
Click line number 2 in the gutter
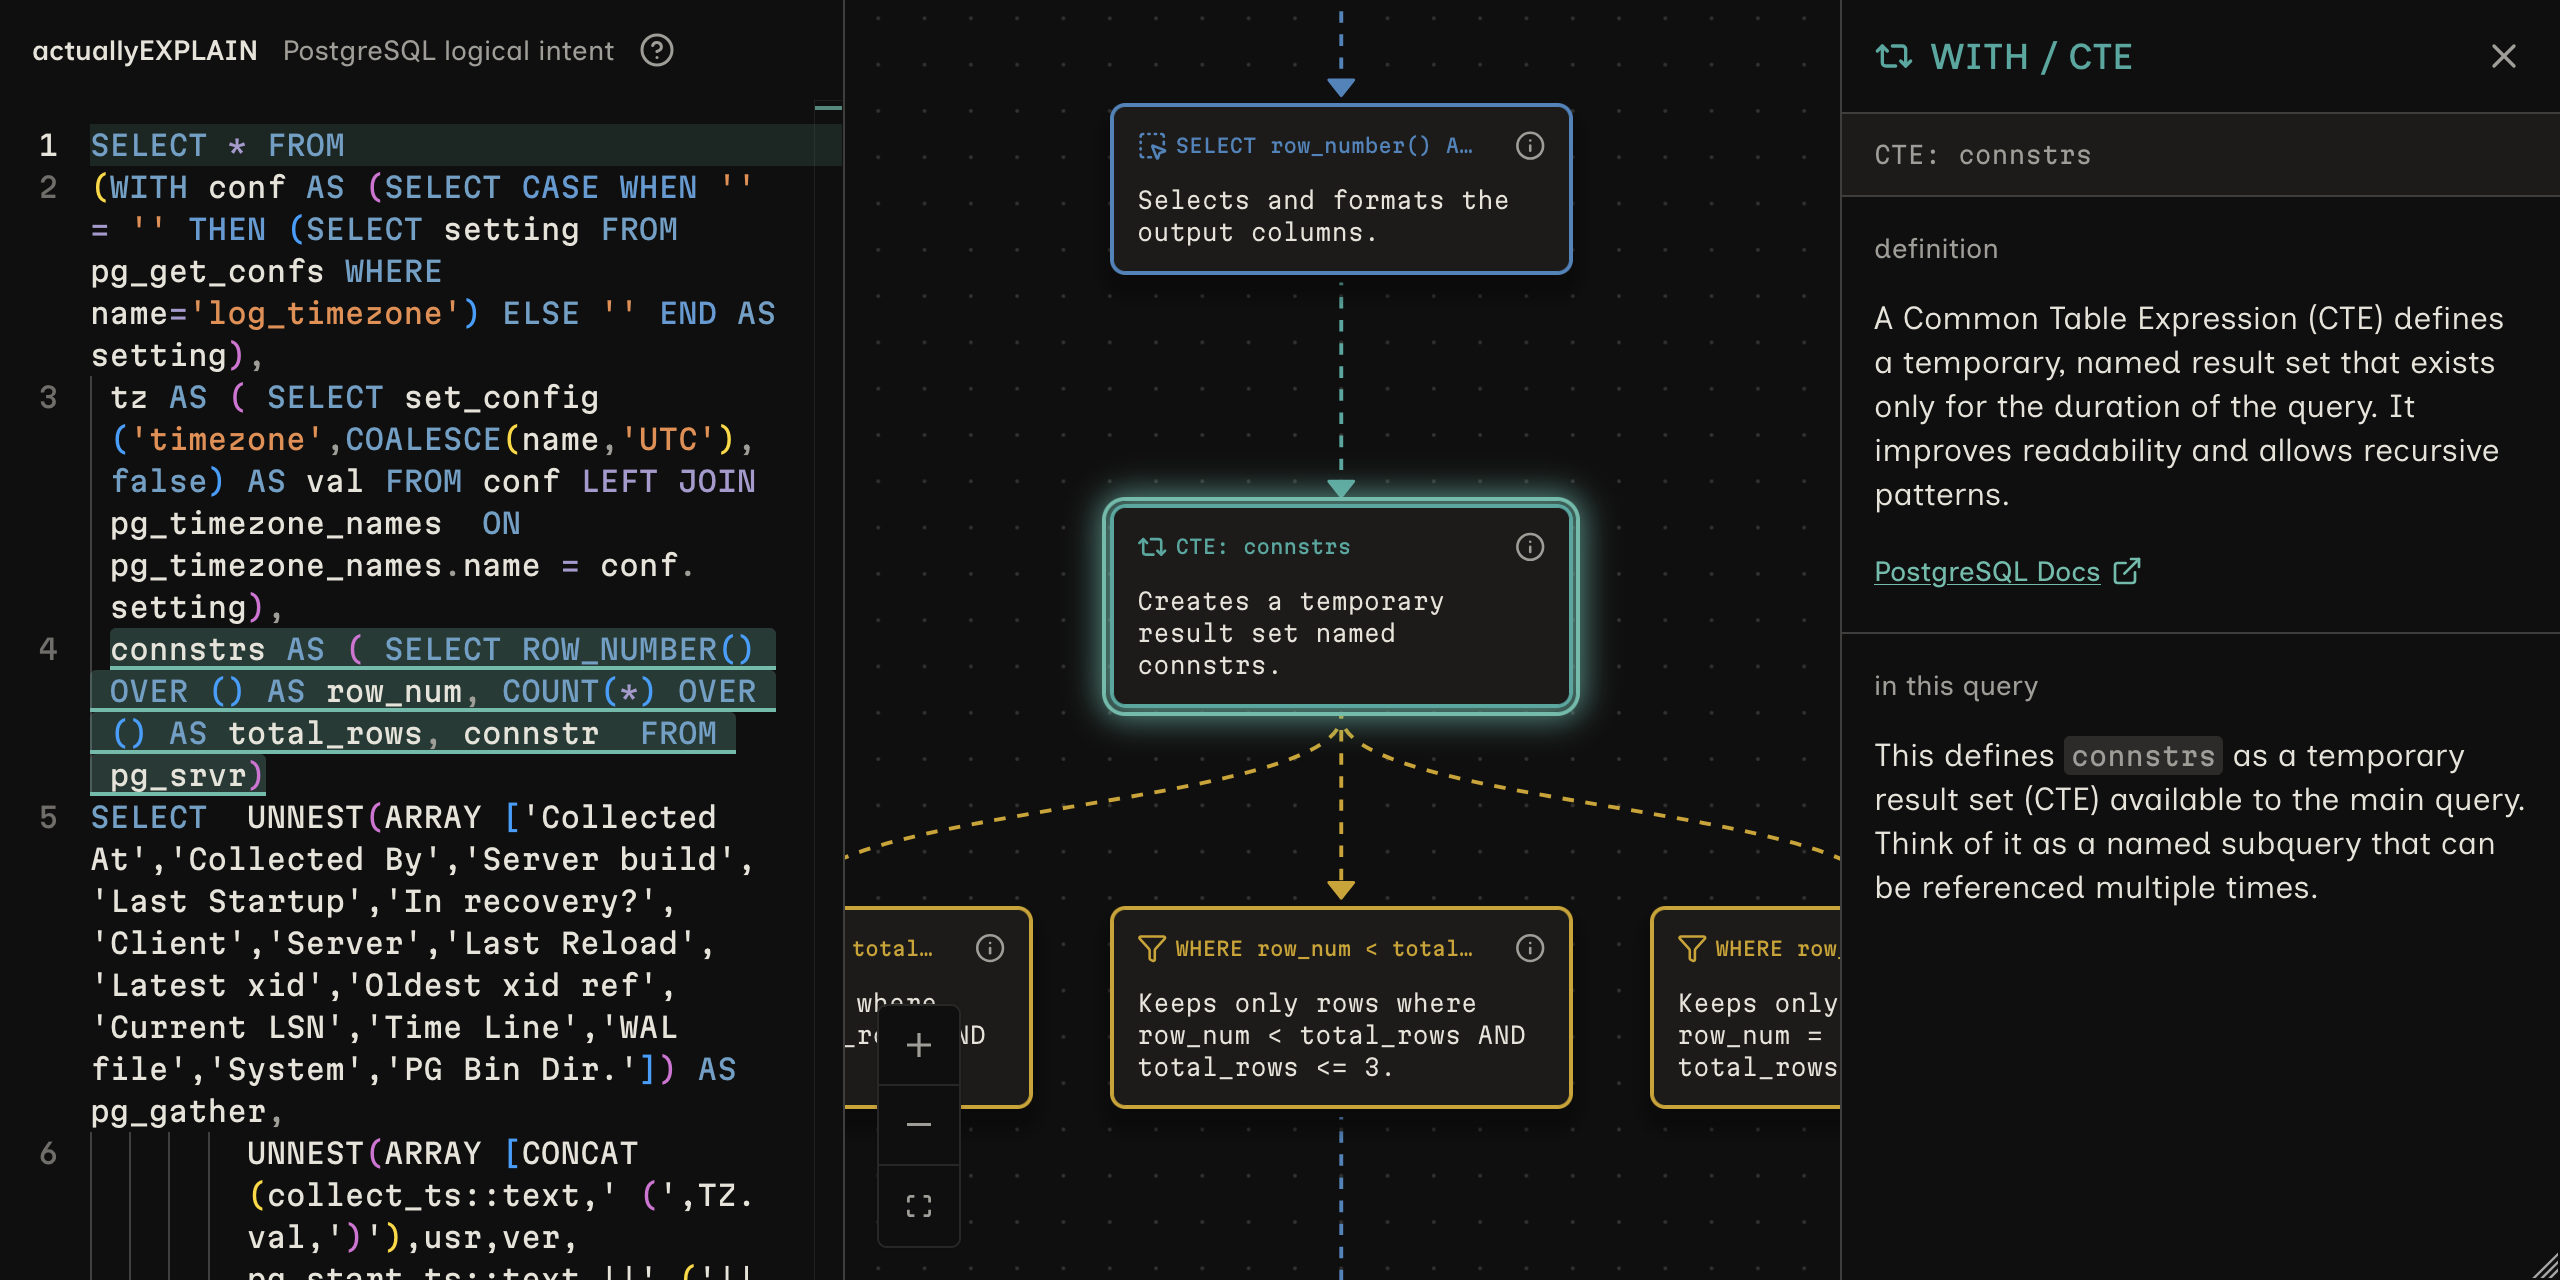pos(48,188)
